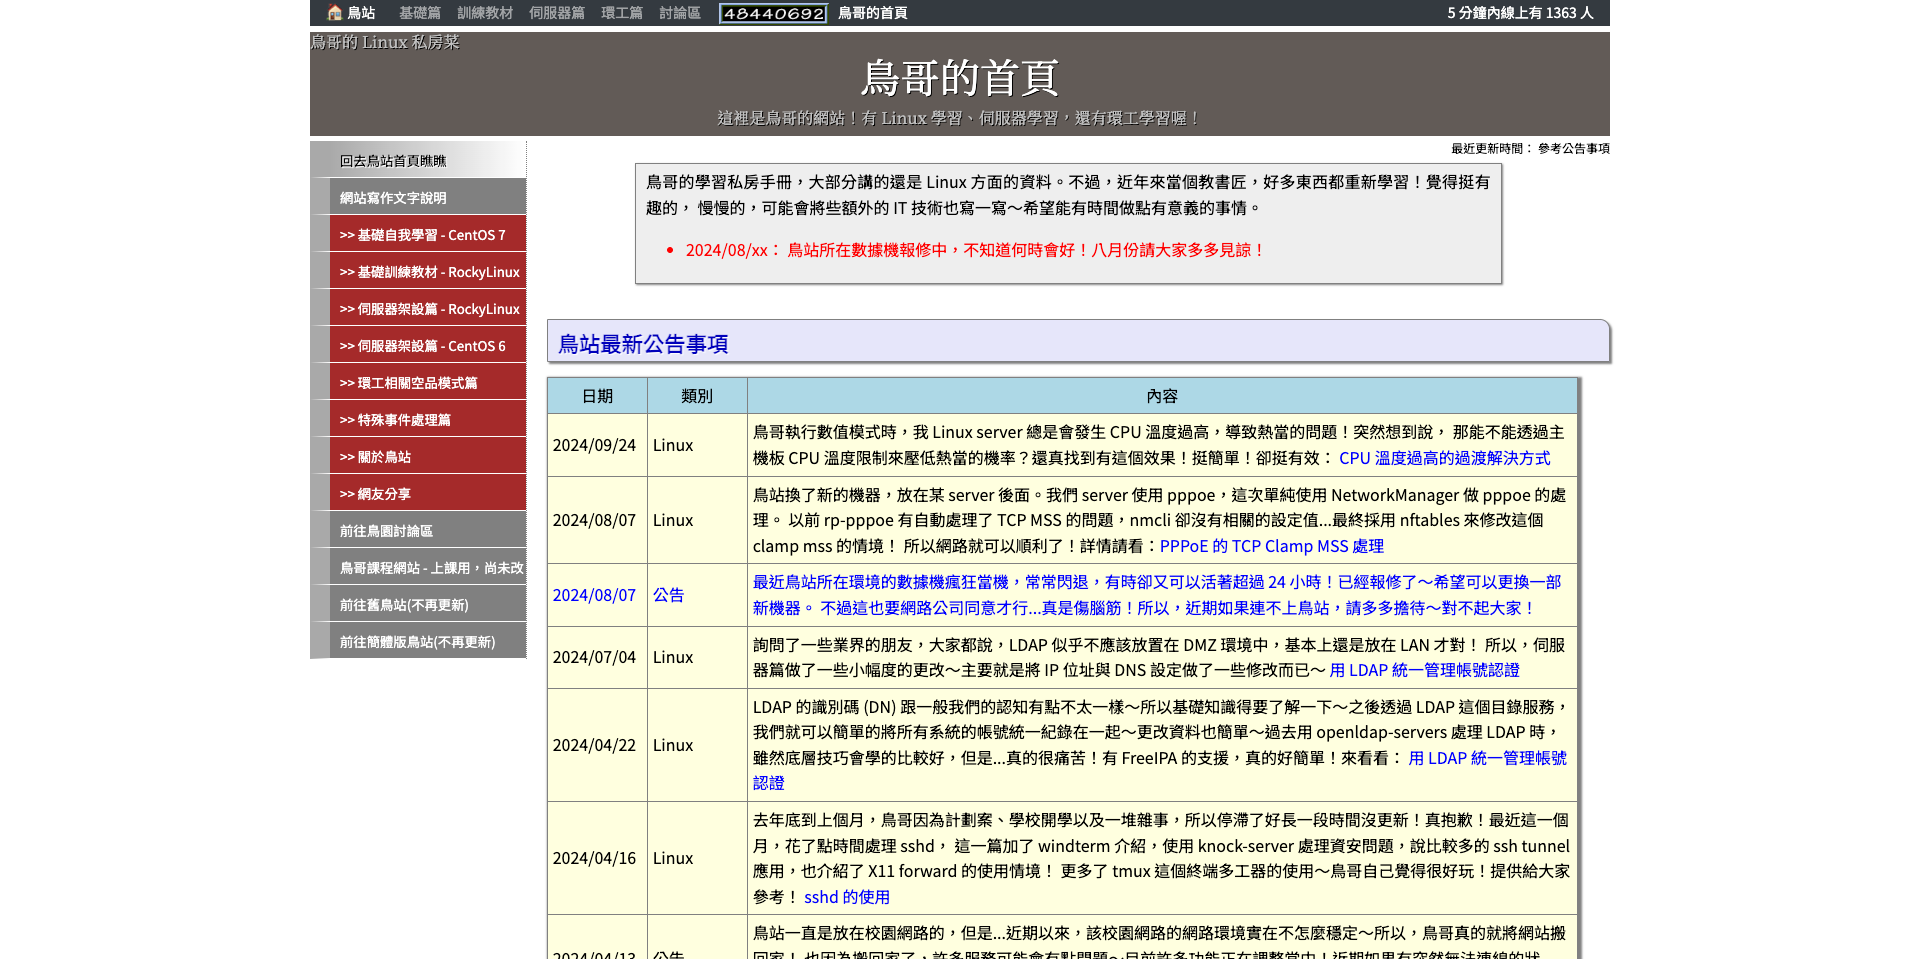Follow the sshd 的使用 link

point(846,897)
